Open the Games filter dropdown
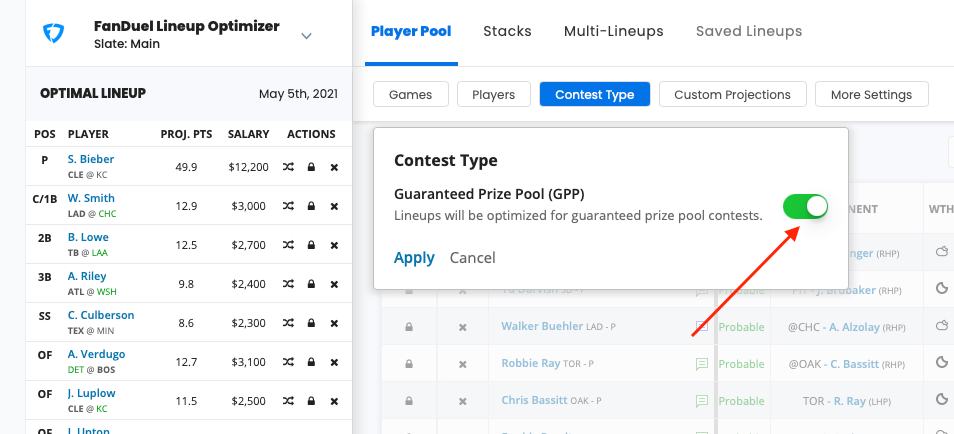This screenshot has height=434, width=954. pyautogui.click(x=410, y=95)
